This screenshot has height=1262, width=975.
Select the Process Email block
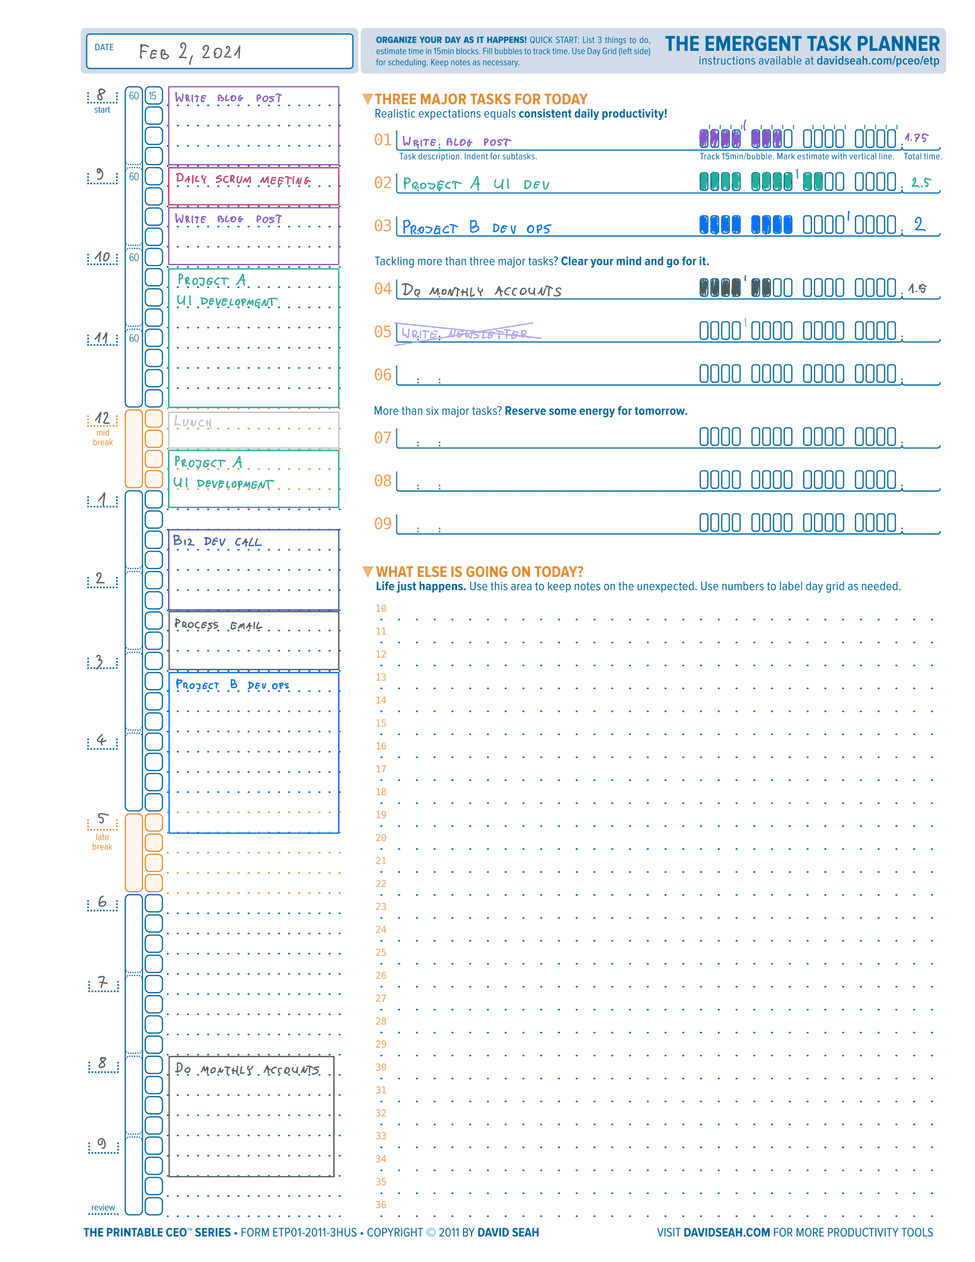253,640
